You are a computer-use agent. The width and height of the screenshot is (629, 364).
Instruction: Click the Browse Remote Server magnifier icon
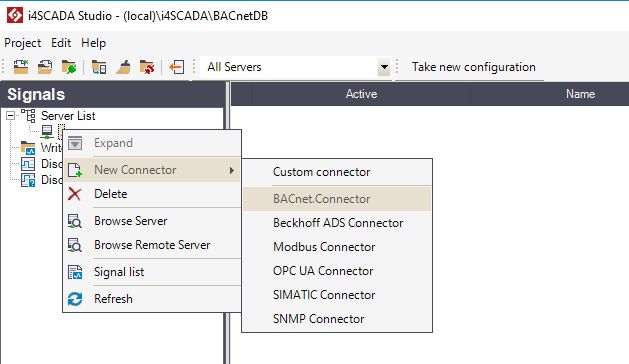pyautogui.click(x=75, y=245)
